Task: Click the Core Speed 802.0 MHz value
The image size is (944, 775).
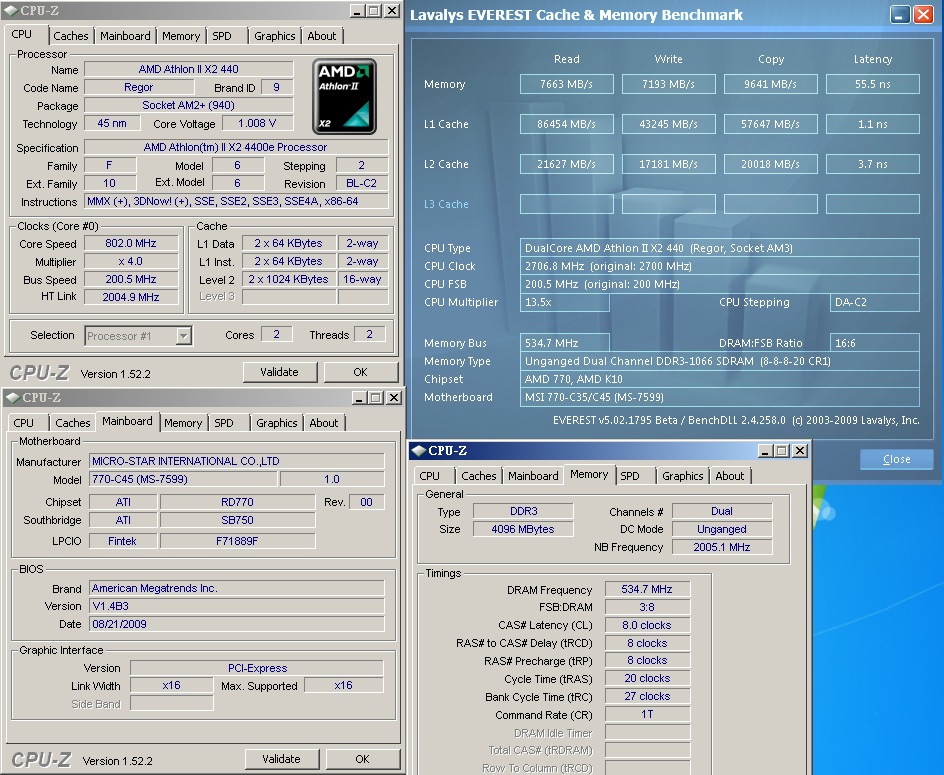Action: click(131, 243)
